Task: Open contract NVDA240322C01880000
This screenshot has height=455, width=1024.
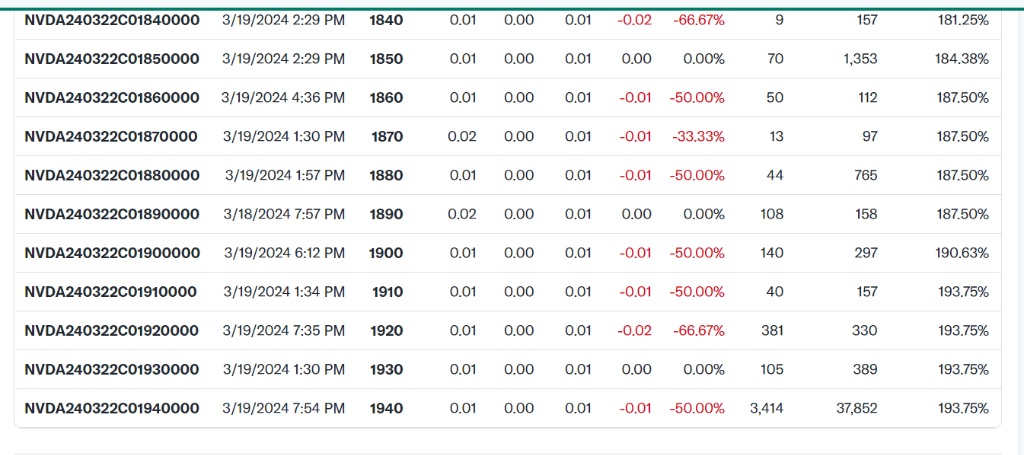Action: (x=112, y=176)
